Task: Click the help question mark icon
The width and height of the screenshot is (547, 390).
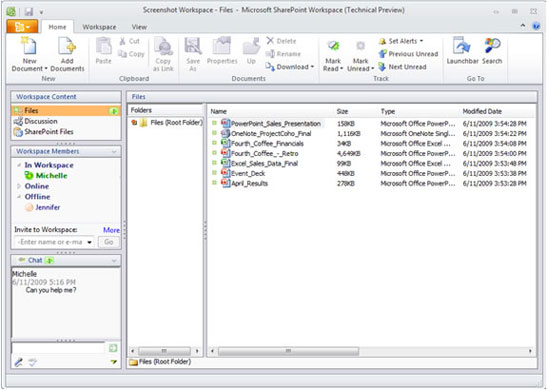Action: [x=536, y=26]
